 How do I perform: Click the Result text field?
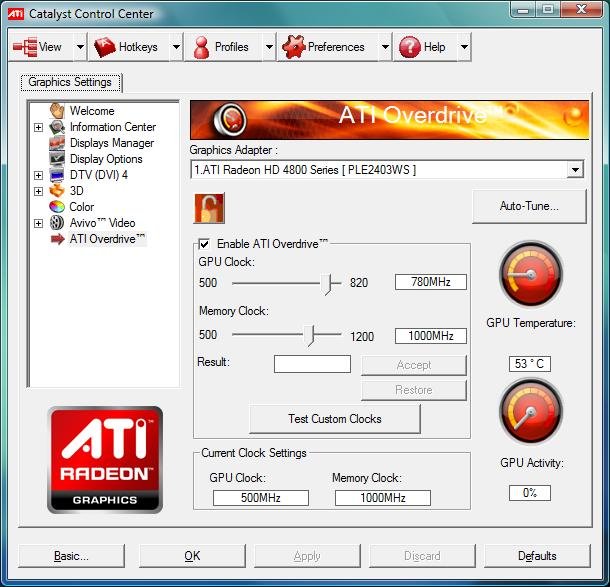312,364
